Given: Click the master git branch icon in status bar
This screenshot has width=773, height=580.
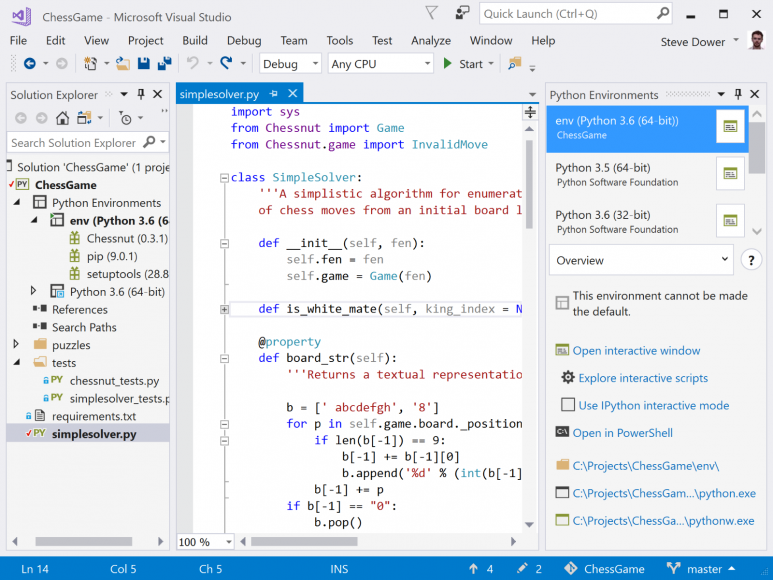Looking at the screenshot, I should tap(671, 569).
